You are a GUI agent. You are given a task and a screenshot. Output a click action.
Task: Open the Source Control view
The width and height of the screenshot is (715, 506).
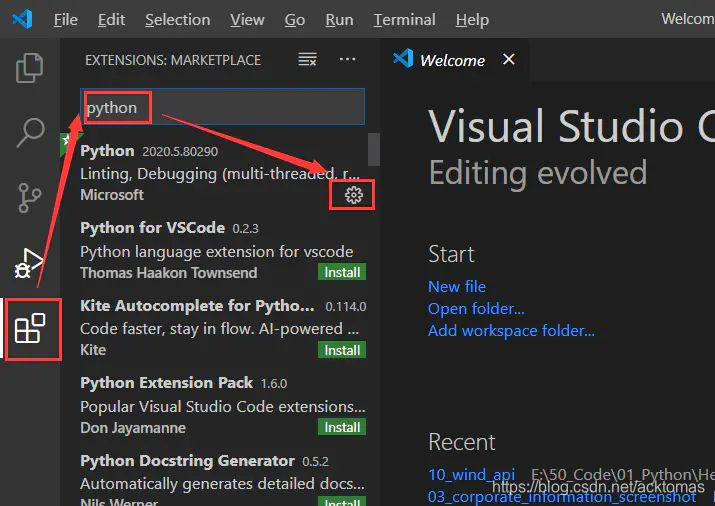[x=30, y=198]
